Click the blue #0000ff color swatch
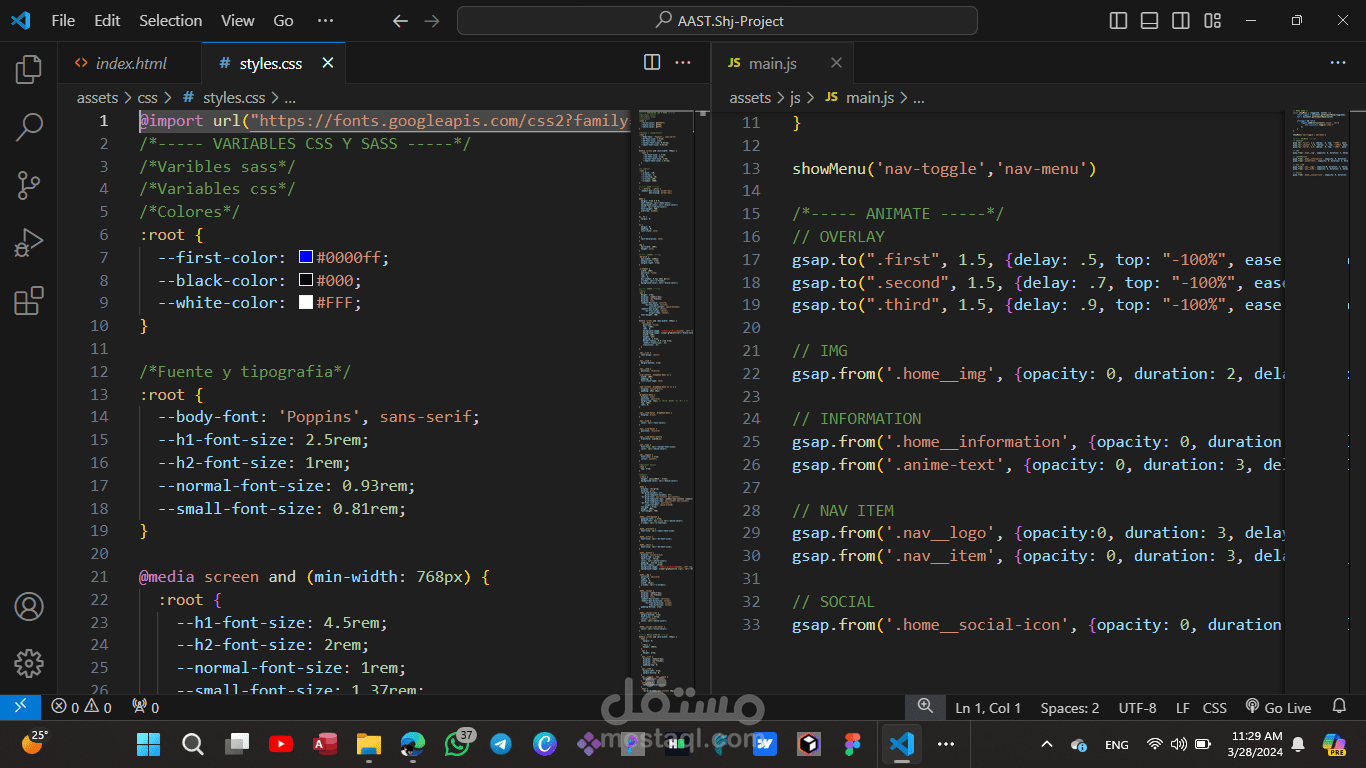Screen dimensions: 1366x768 (x=306, y=258)
